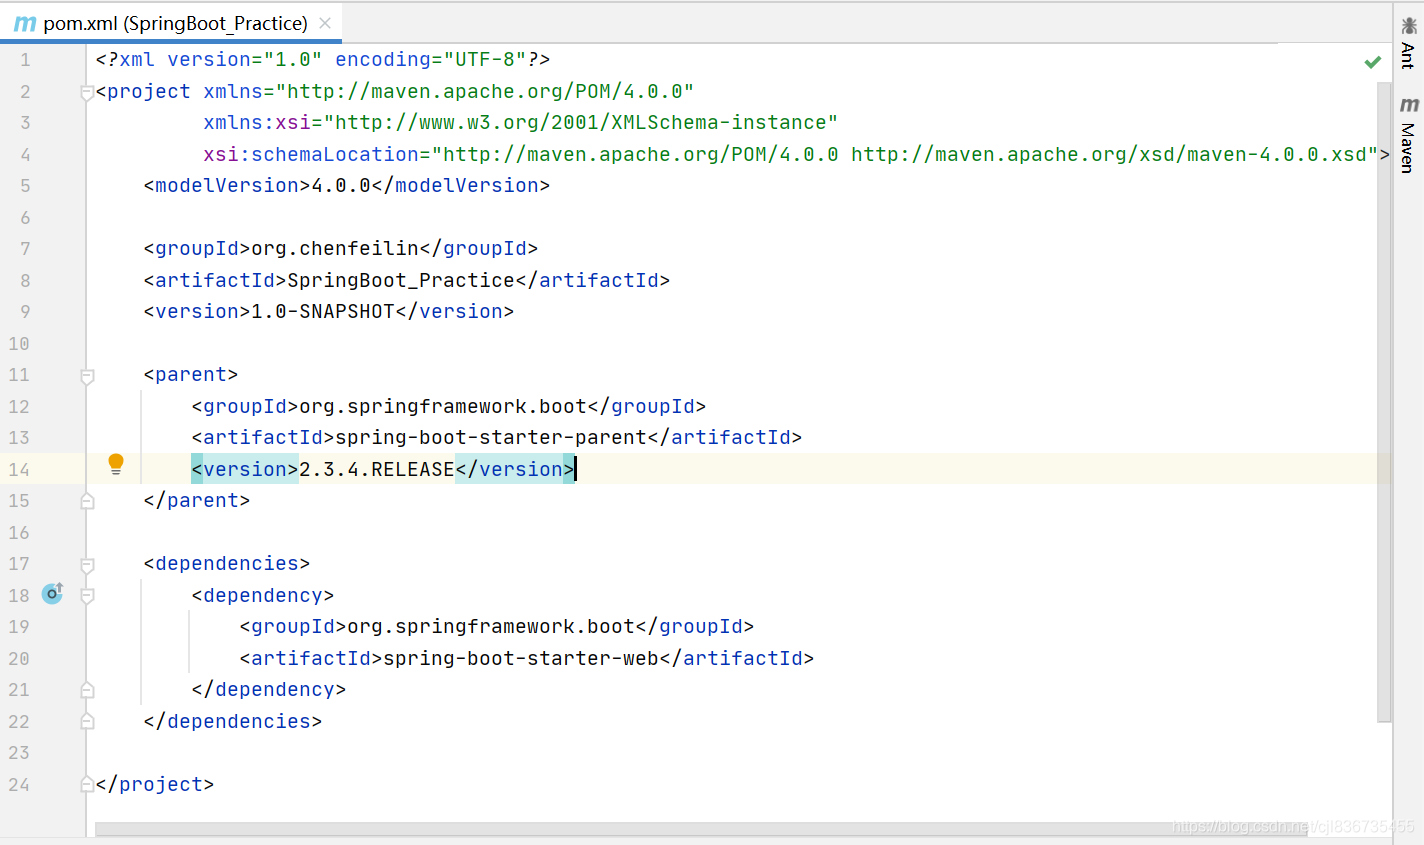
Task: Click the closing </project> tag
Action: click(155, 784)
